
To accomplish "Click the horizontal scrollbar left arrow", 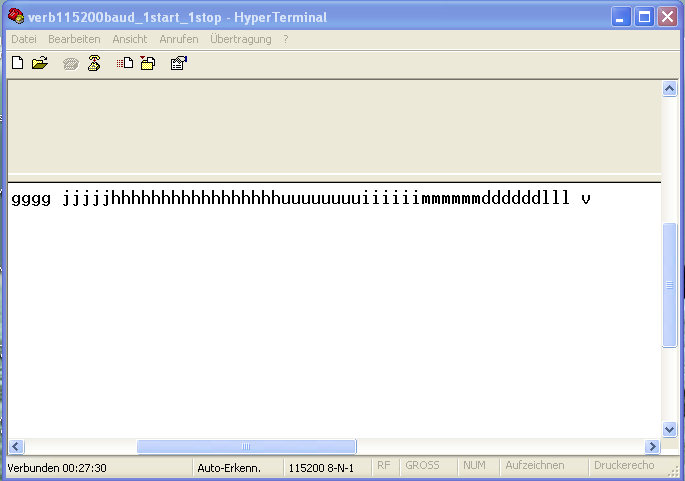I will click(16, 447).
